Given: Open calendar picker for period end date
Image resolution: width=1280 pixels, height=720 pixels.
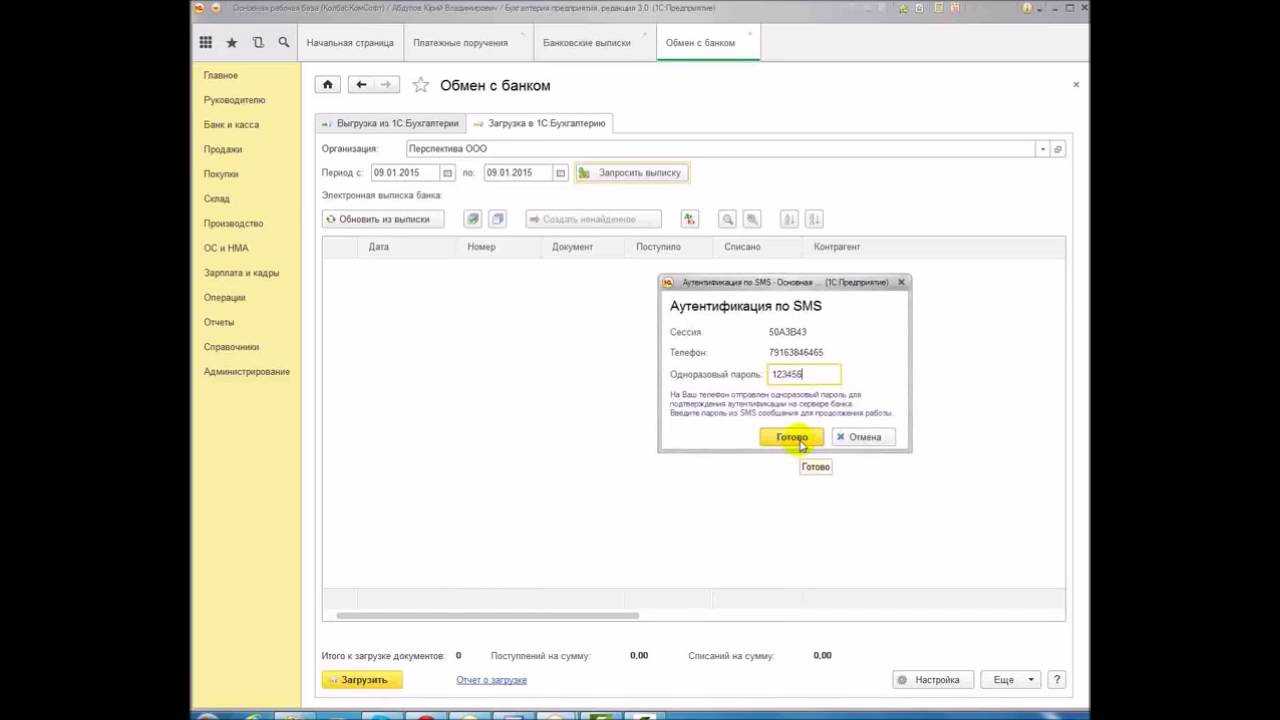Looking at the screenshot, I should pos(561,173).
